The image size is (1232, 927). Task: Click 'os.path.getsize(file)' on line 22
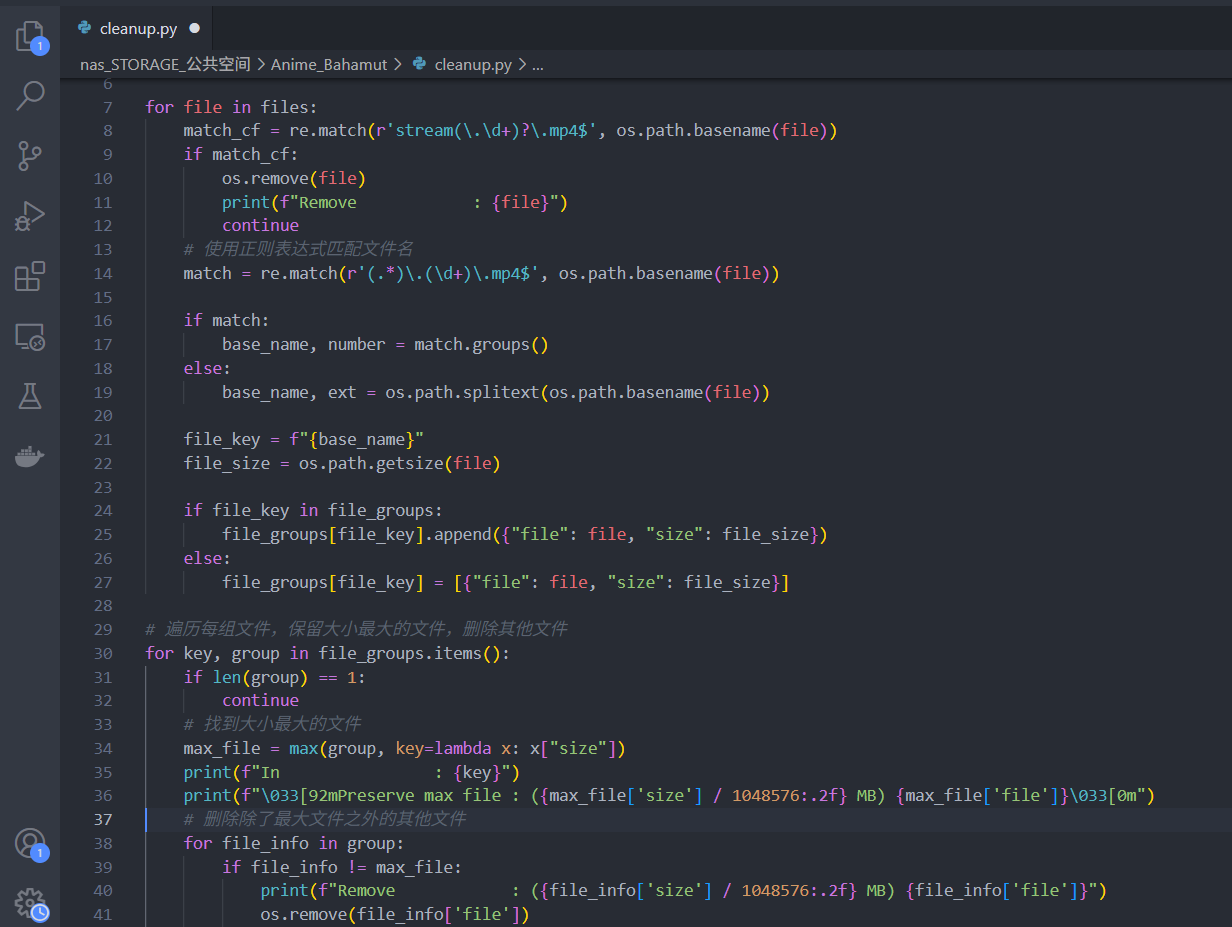point(400,463)
